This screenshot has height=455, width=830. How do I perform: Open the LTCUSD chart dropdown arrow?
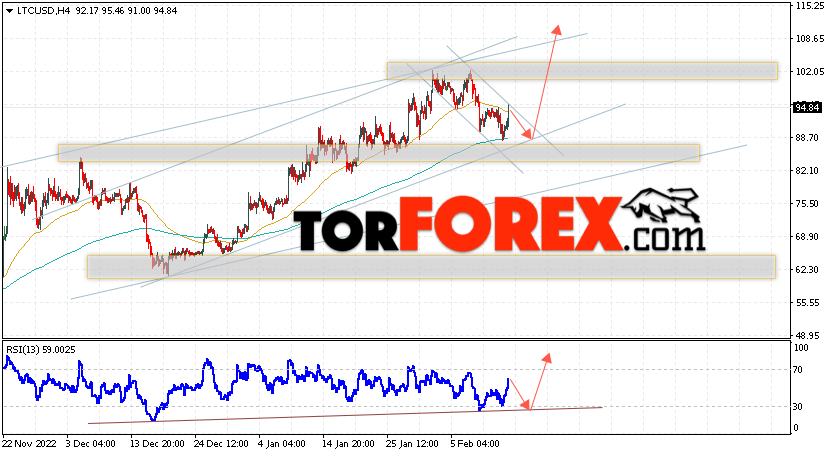pos(9,11)
